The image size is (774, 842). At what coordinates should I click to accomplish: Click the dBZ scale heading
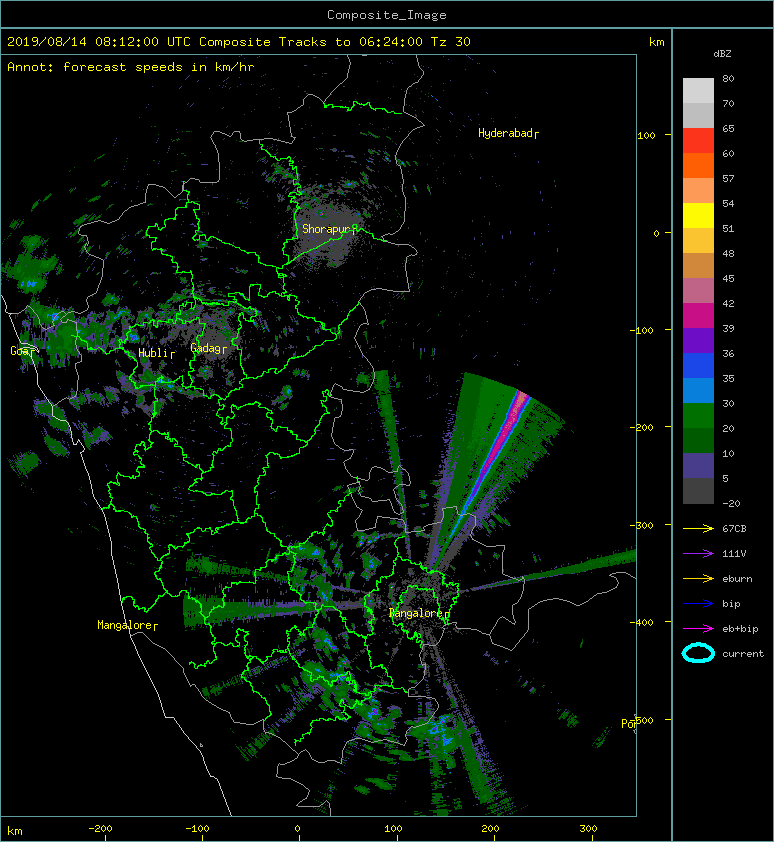[x=722, y=54]
